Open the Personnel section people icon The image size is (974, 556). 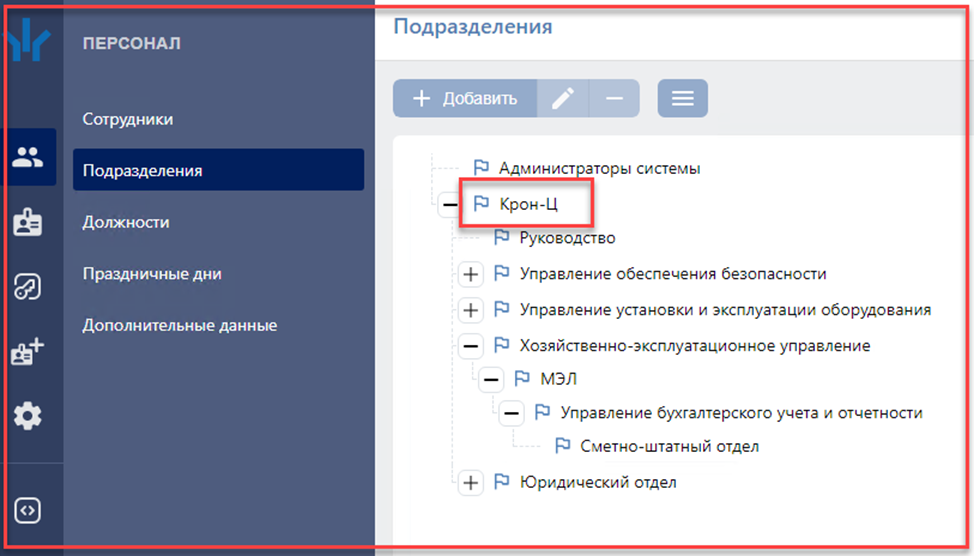[28, 157]
